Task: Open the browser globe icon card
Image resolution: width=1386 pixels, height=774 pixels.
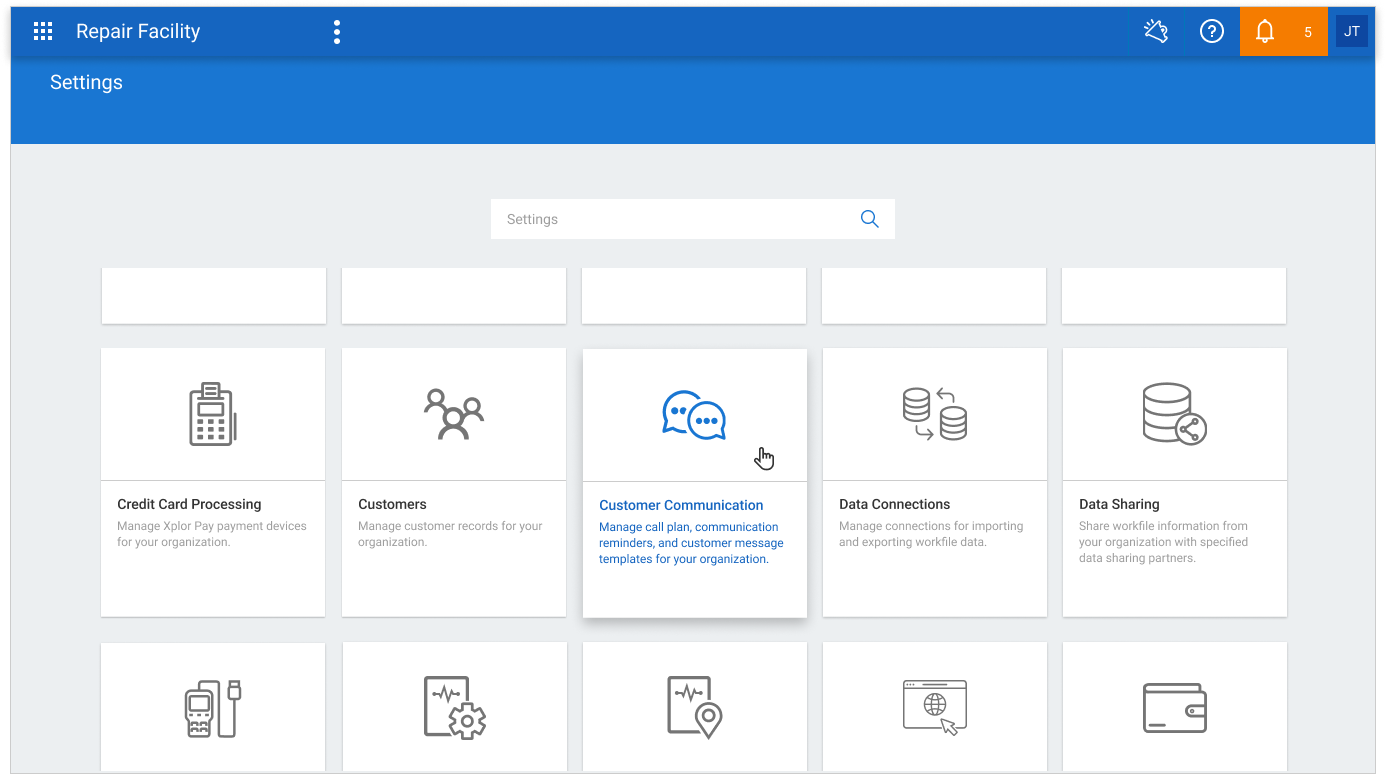Action: coord(935,708)
